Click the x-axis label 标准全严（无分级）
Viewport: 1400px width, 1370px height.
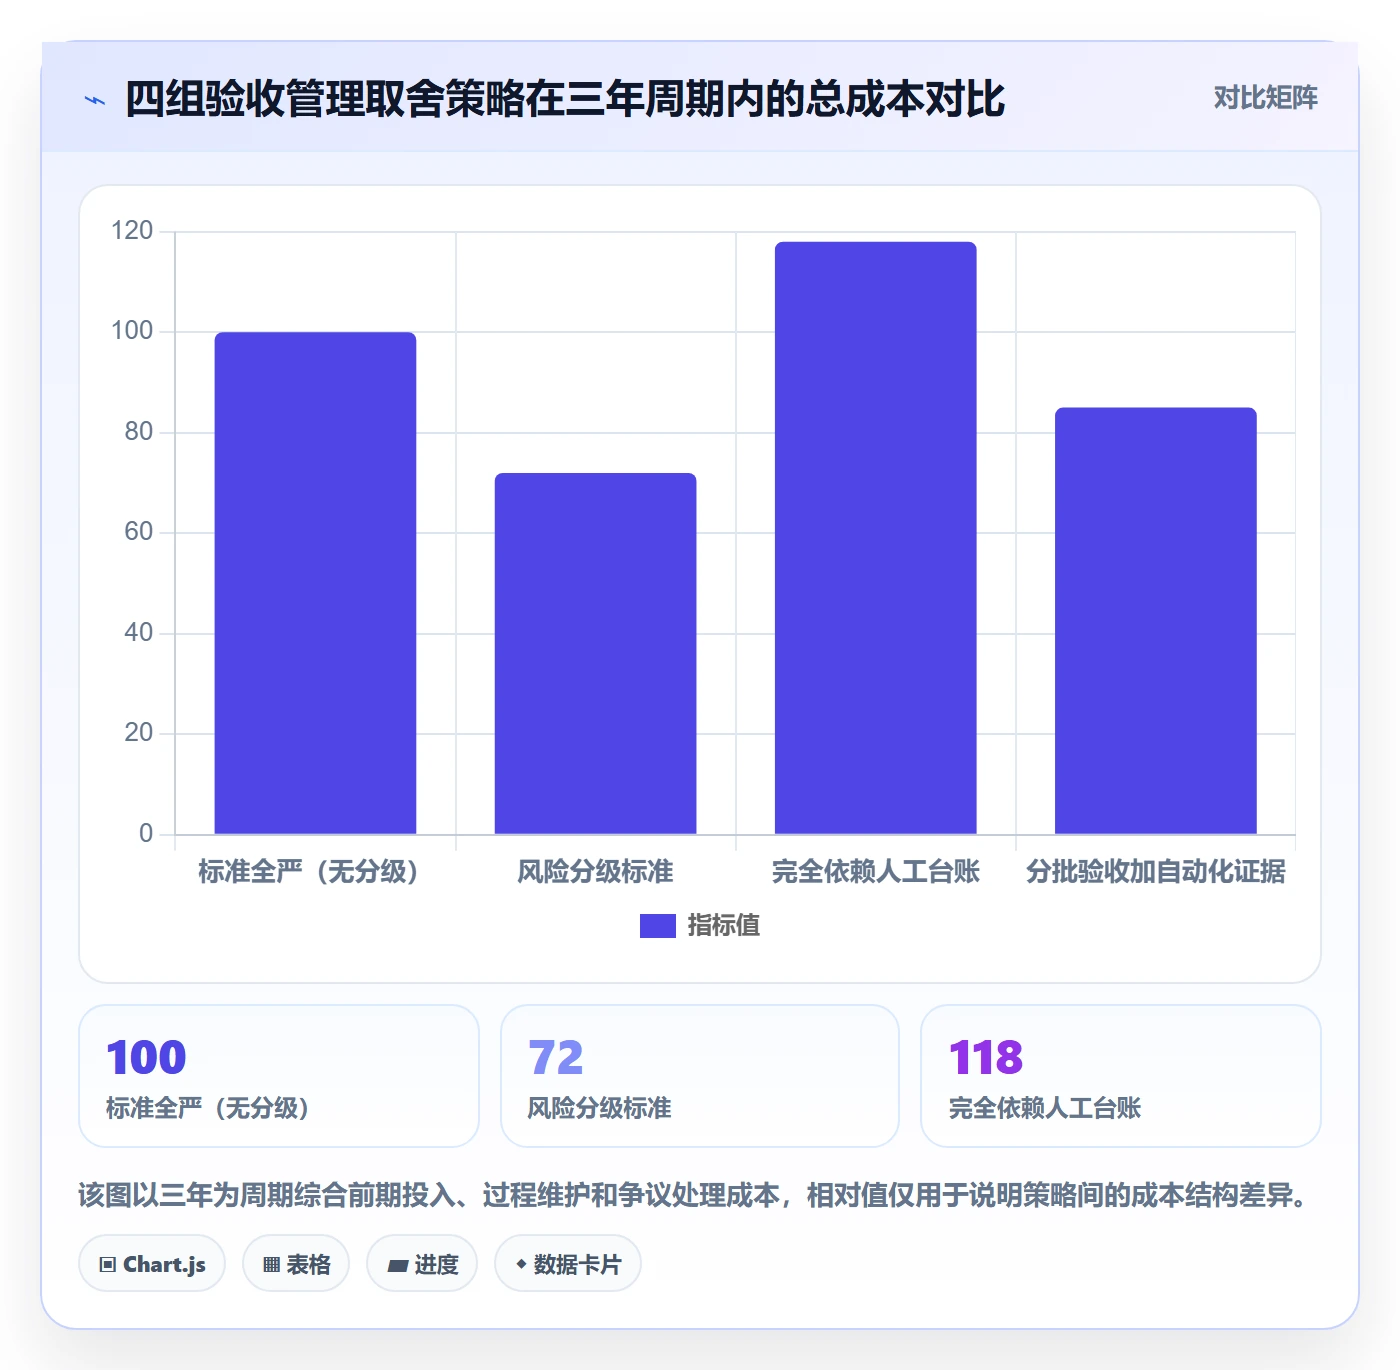tap(309, 872)
